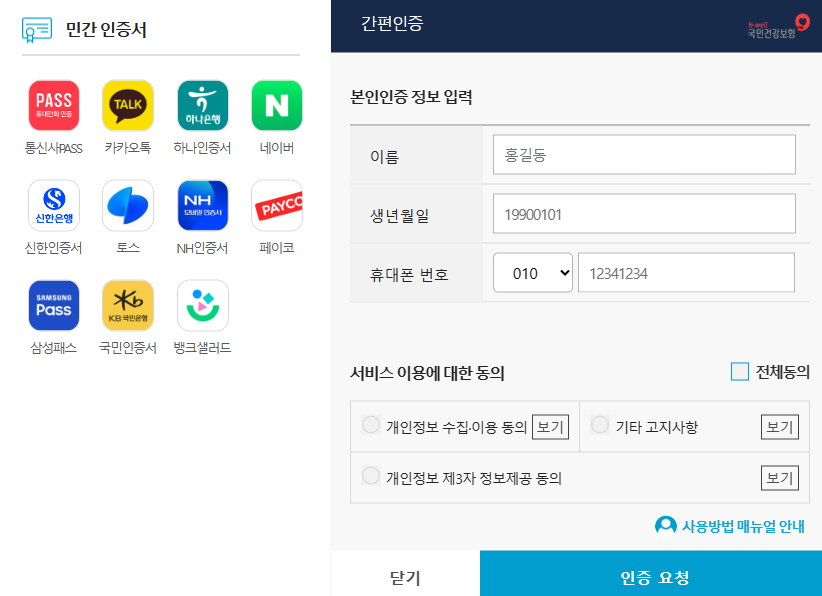Click the 삼성패스 label text
Viewport: 822px width, 596px height.
tap(53, 348)
